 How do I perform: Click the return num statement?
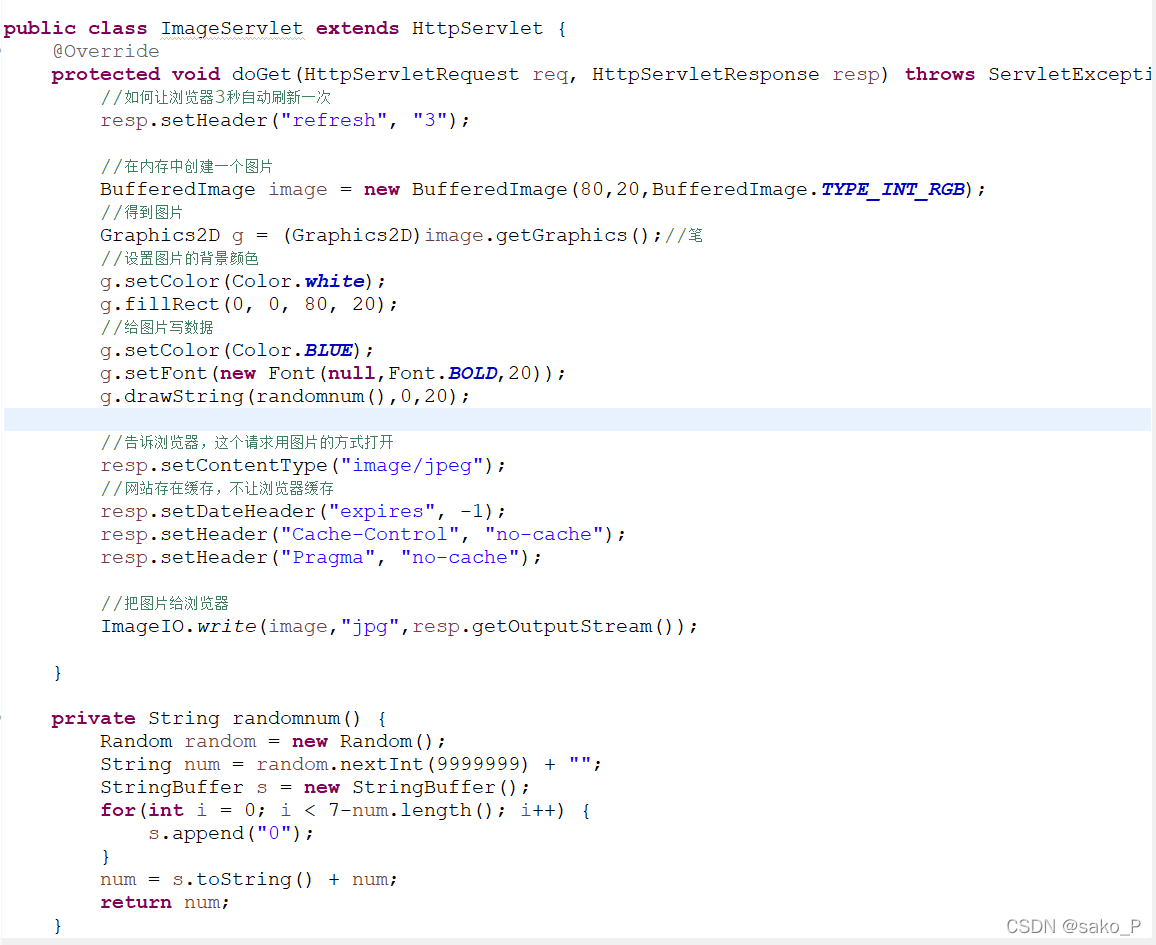click(x=164, y=903)
